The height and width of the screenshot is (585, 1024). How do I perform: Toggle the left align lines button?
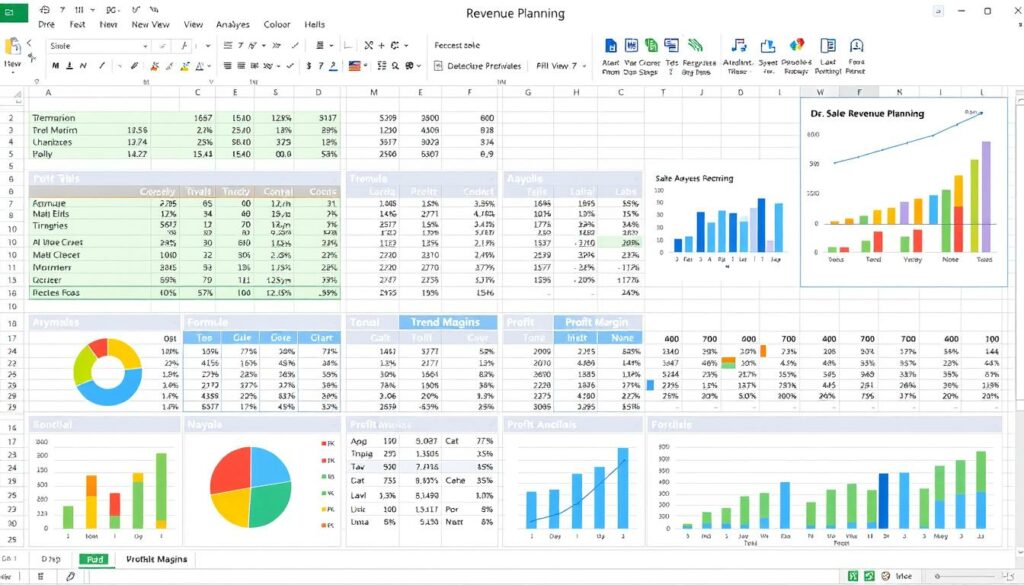[x=227, y=66]
